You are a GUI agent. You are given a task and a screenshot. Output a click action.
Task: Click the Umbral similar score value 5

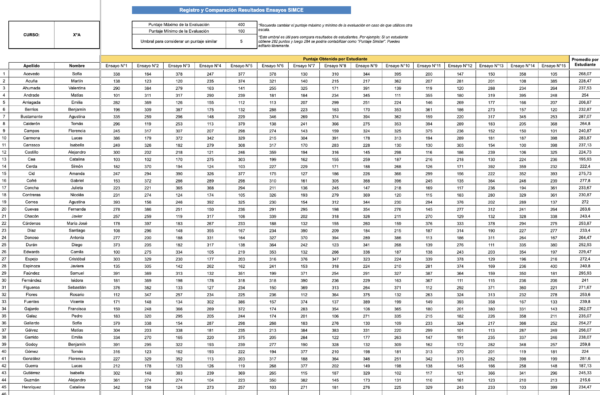[241, 41]
